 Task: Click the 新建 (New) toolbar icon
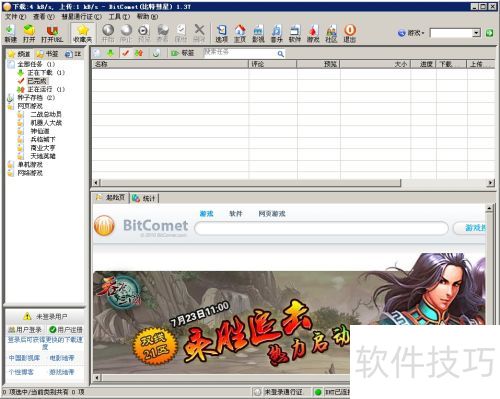click(10, 33)
